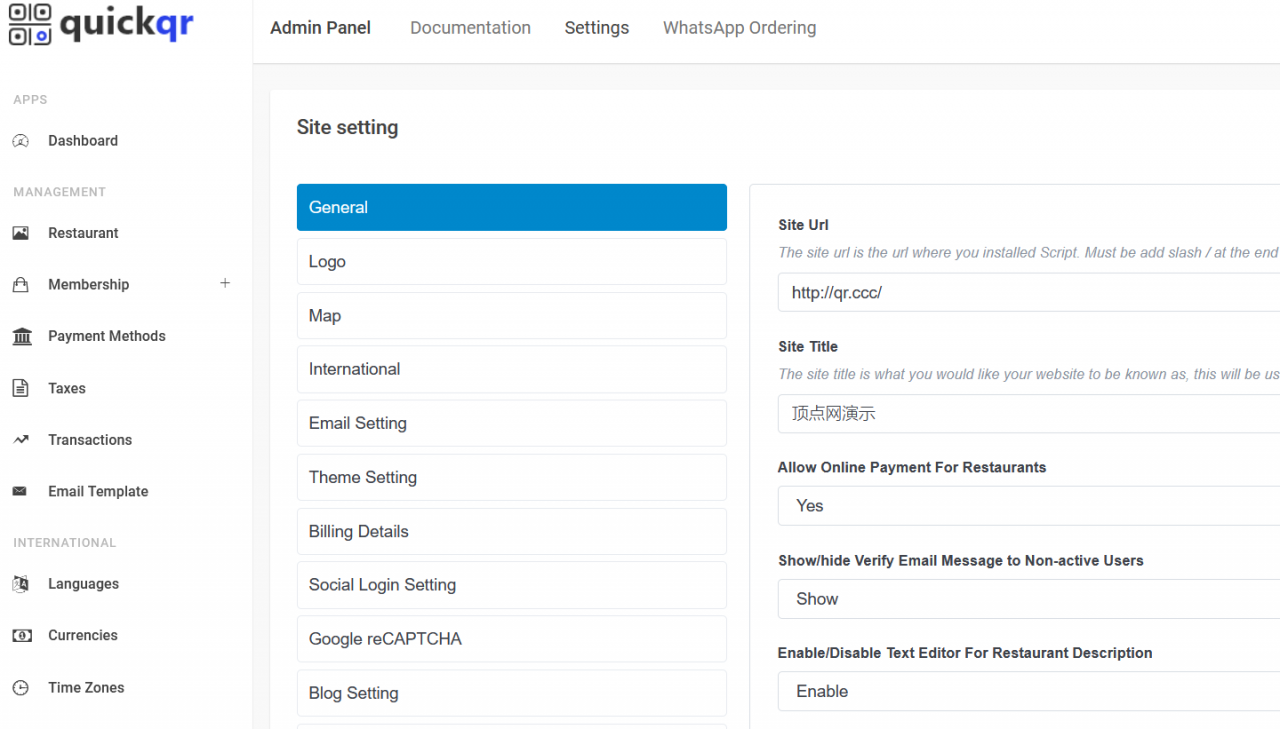The image size is (1280, 729).
Task: Click the Taxes document icon
Action: (21, 388)
